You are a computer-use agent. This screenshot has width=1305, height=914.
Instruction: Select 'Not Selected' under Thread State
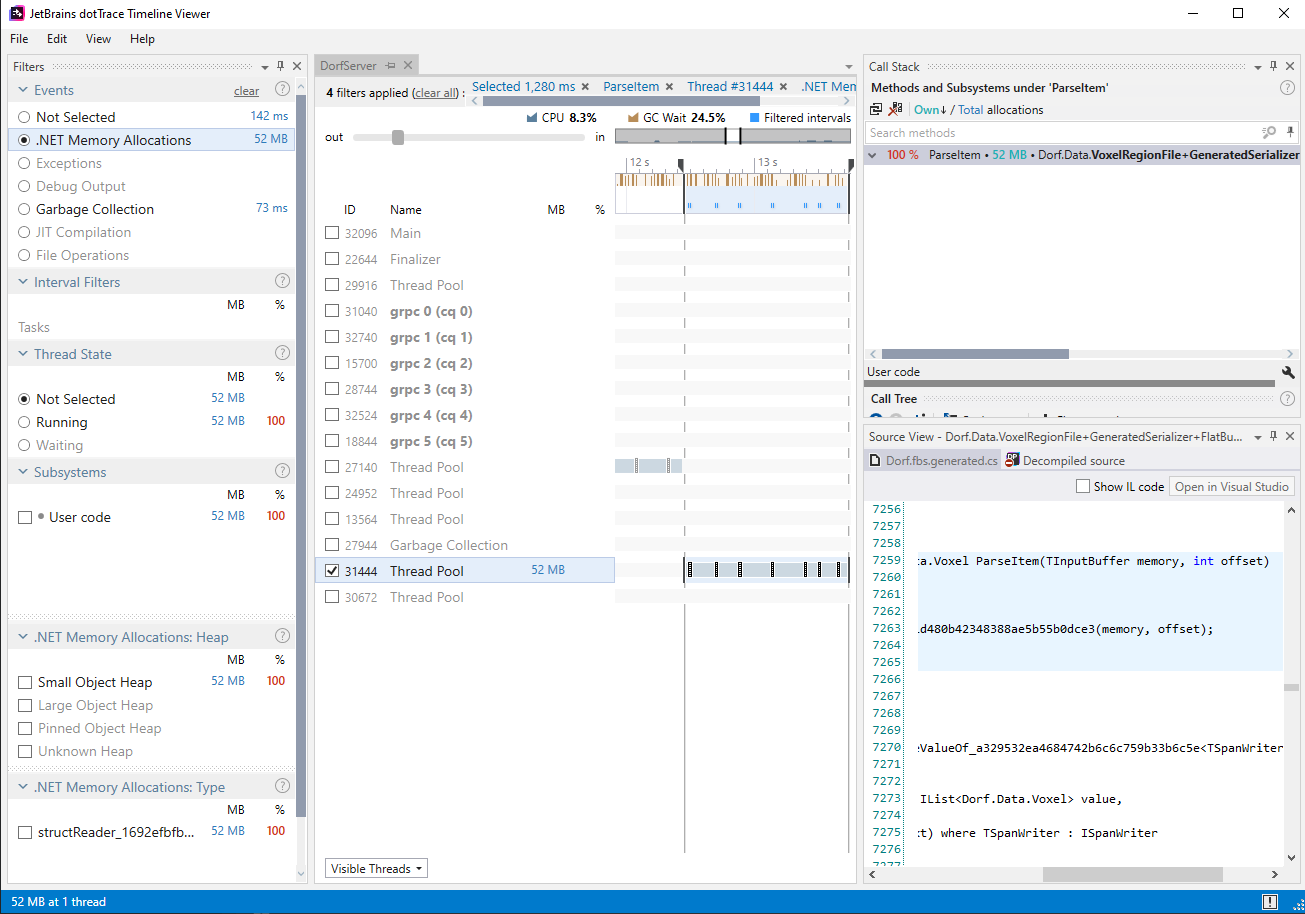[x=25, y=399]
